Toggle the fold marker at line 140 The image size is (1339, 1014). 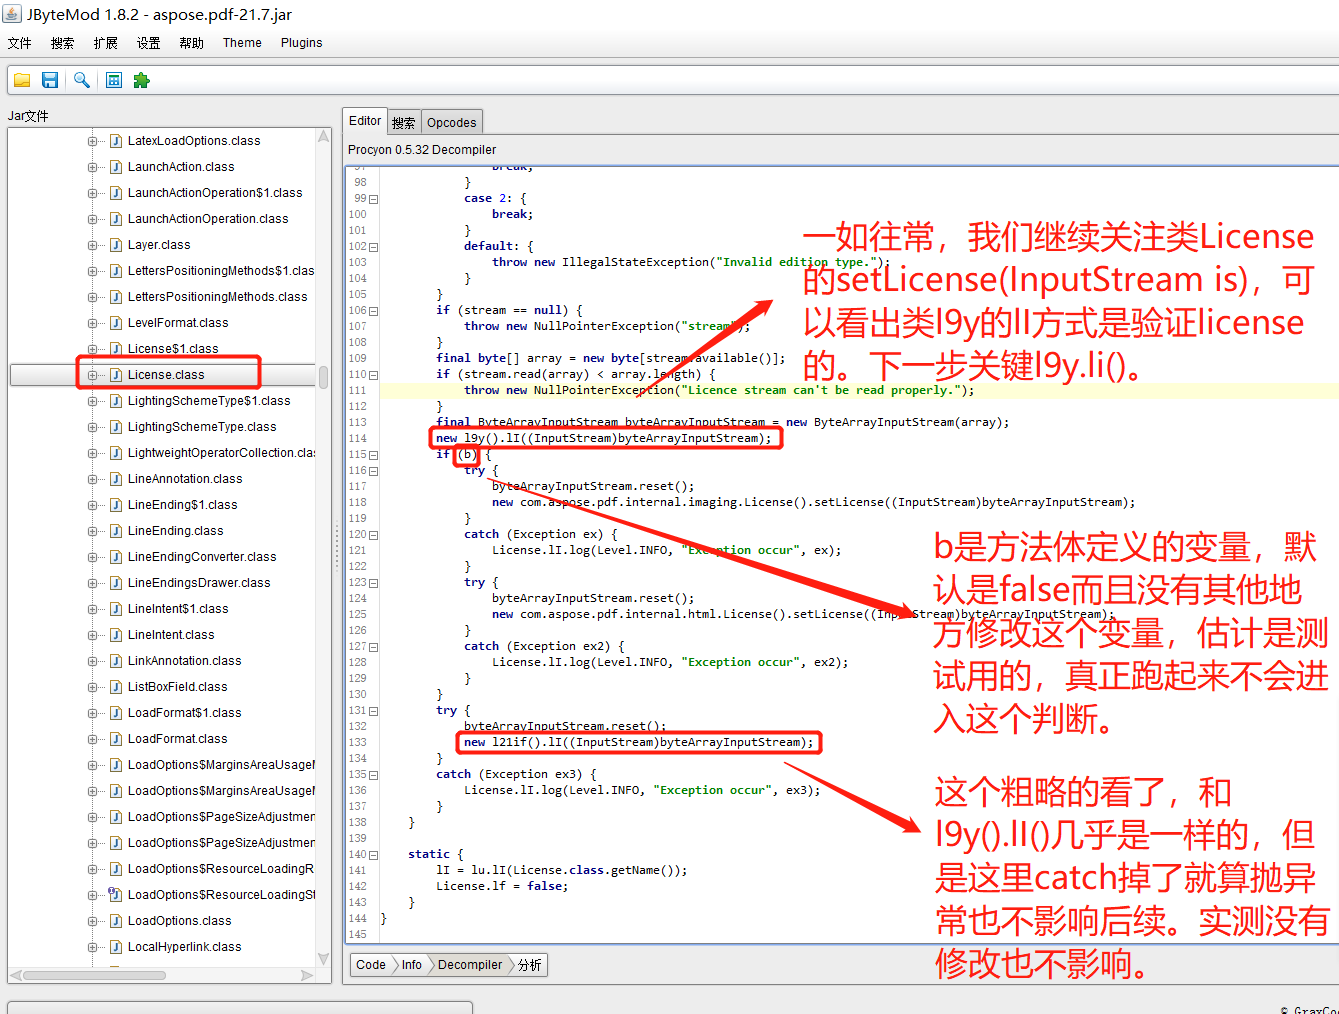pos(374,855)
